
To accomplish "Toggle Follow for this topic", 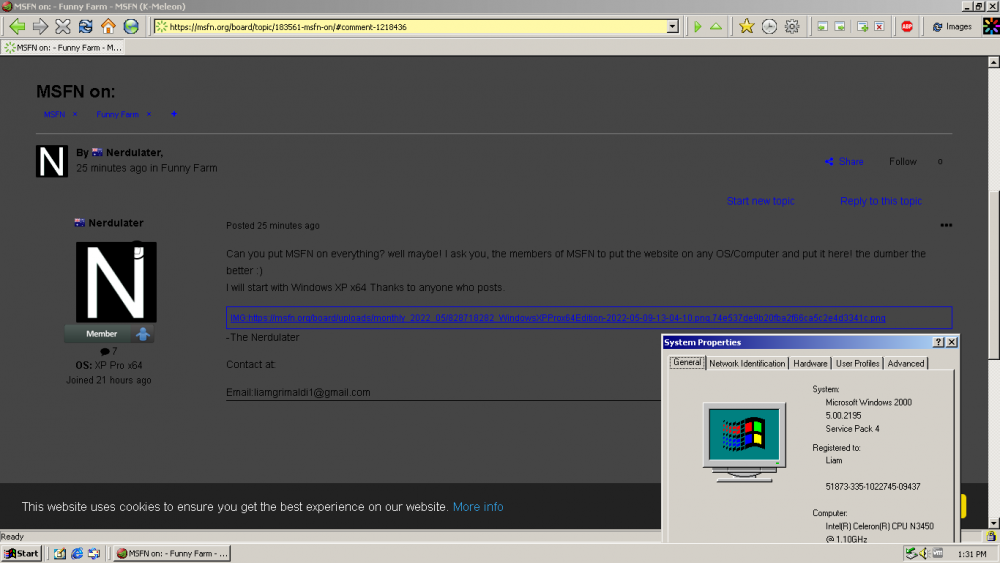I will (x=903, y=162).
